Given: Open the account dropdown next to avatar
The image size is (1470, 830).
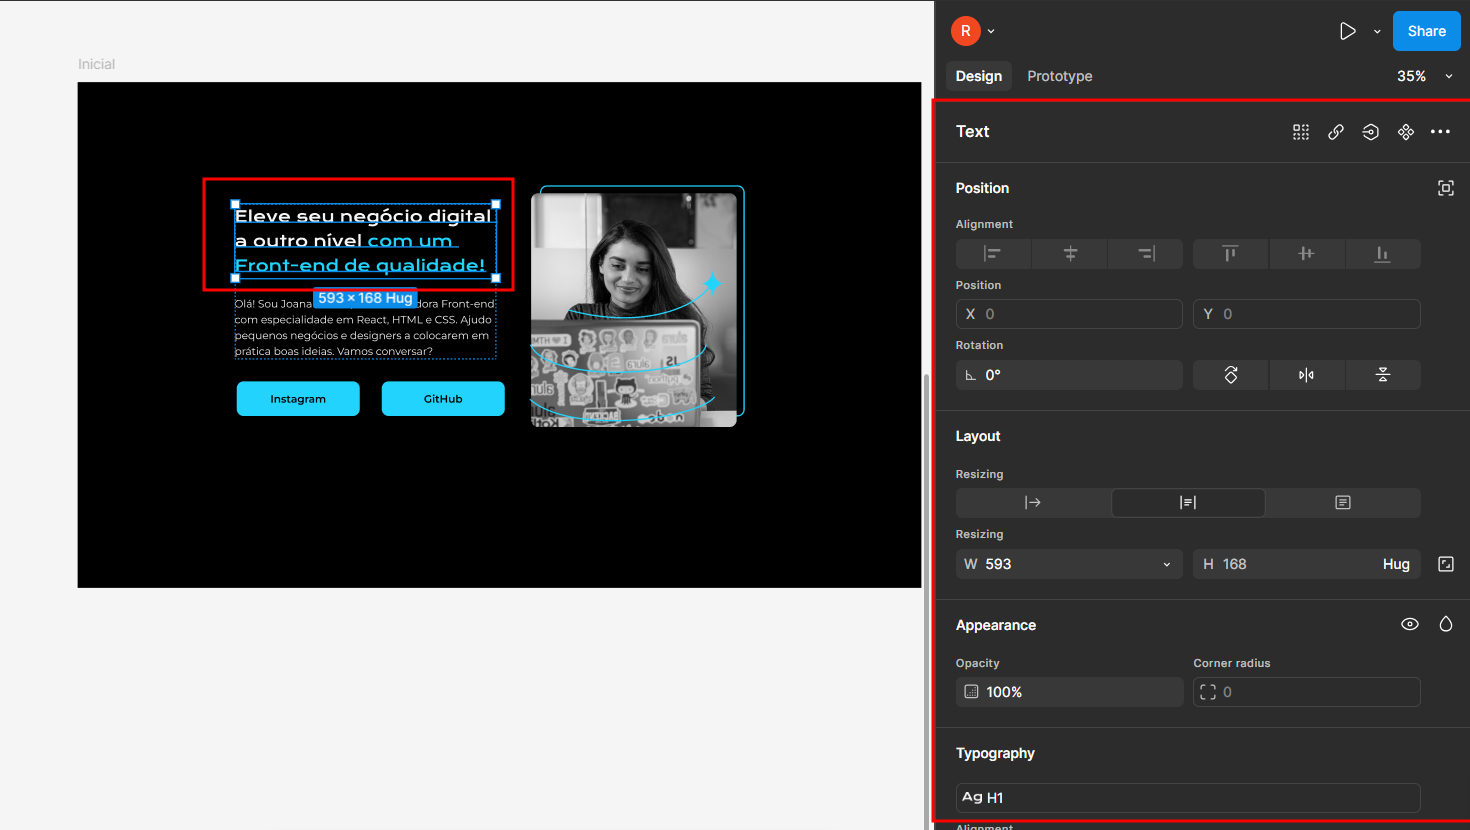Looking at the screenshot, I should (991, 31).
